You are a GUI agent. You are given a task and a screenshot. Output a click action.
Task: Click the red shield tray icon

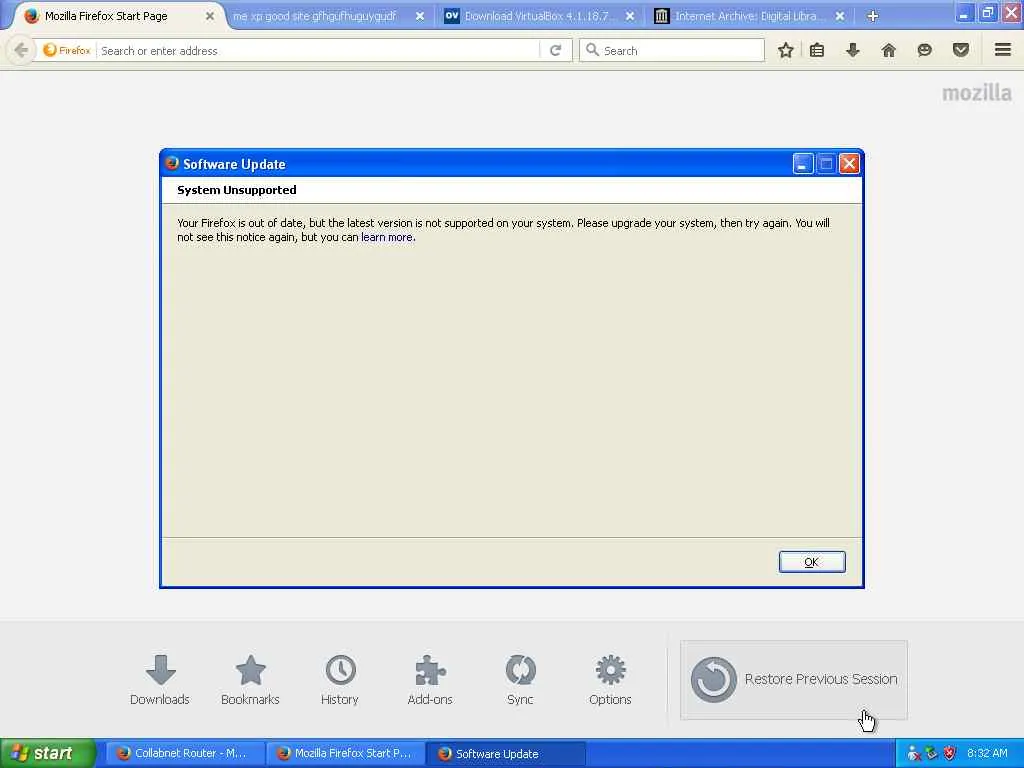click(x=950, y=754)
